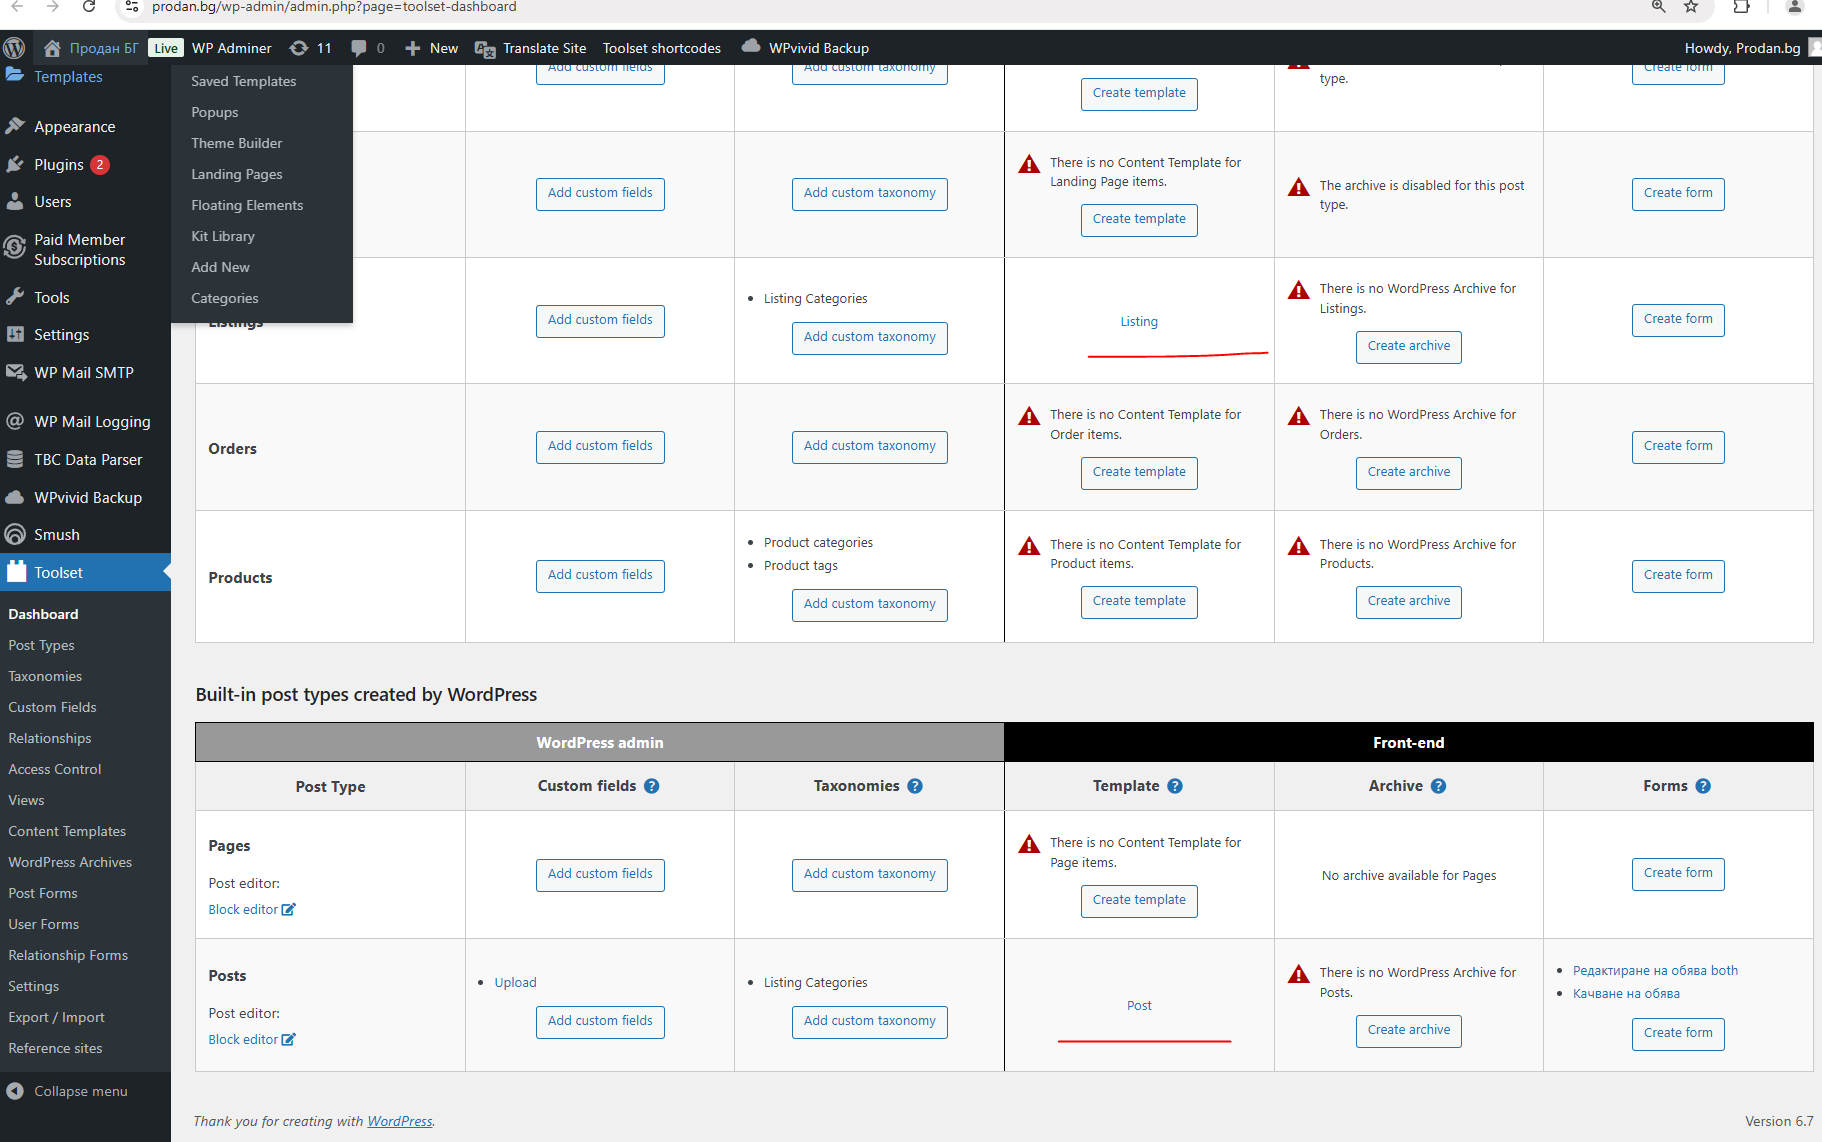Click the Toolset sidebar icon
Screen dimensions: 1822x1142
click(16, 572)
